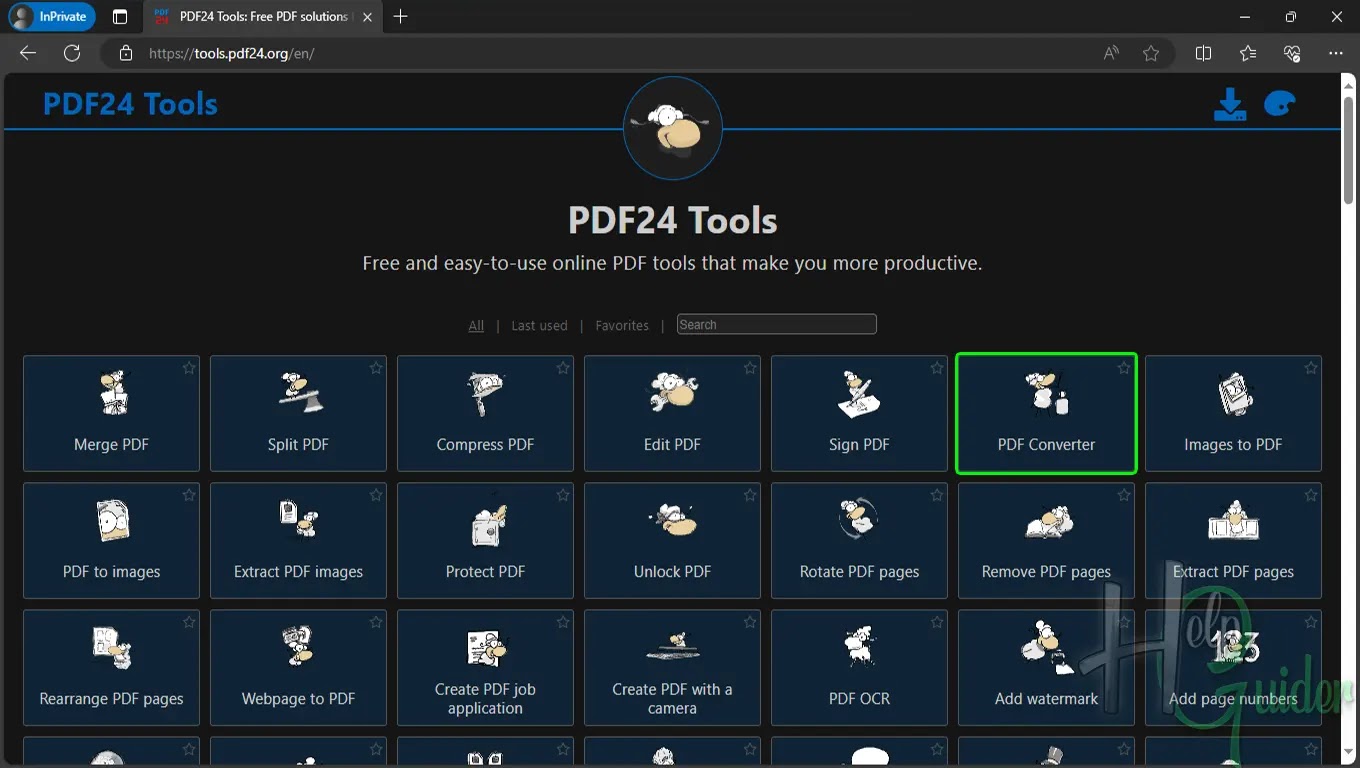Favorite Protect PDF with its star
Viewport: 1360px width, 768px height.
[x=562, y=495]
